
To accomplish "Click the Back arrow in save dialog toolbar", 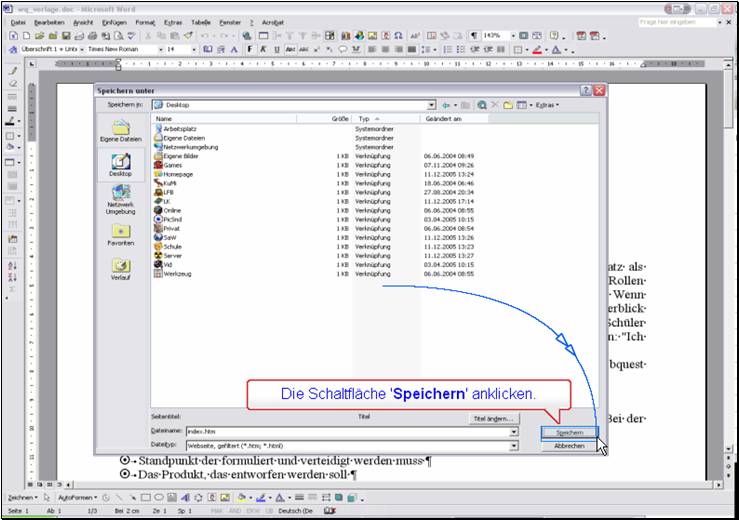I will 447,105.
